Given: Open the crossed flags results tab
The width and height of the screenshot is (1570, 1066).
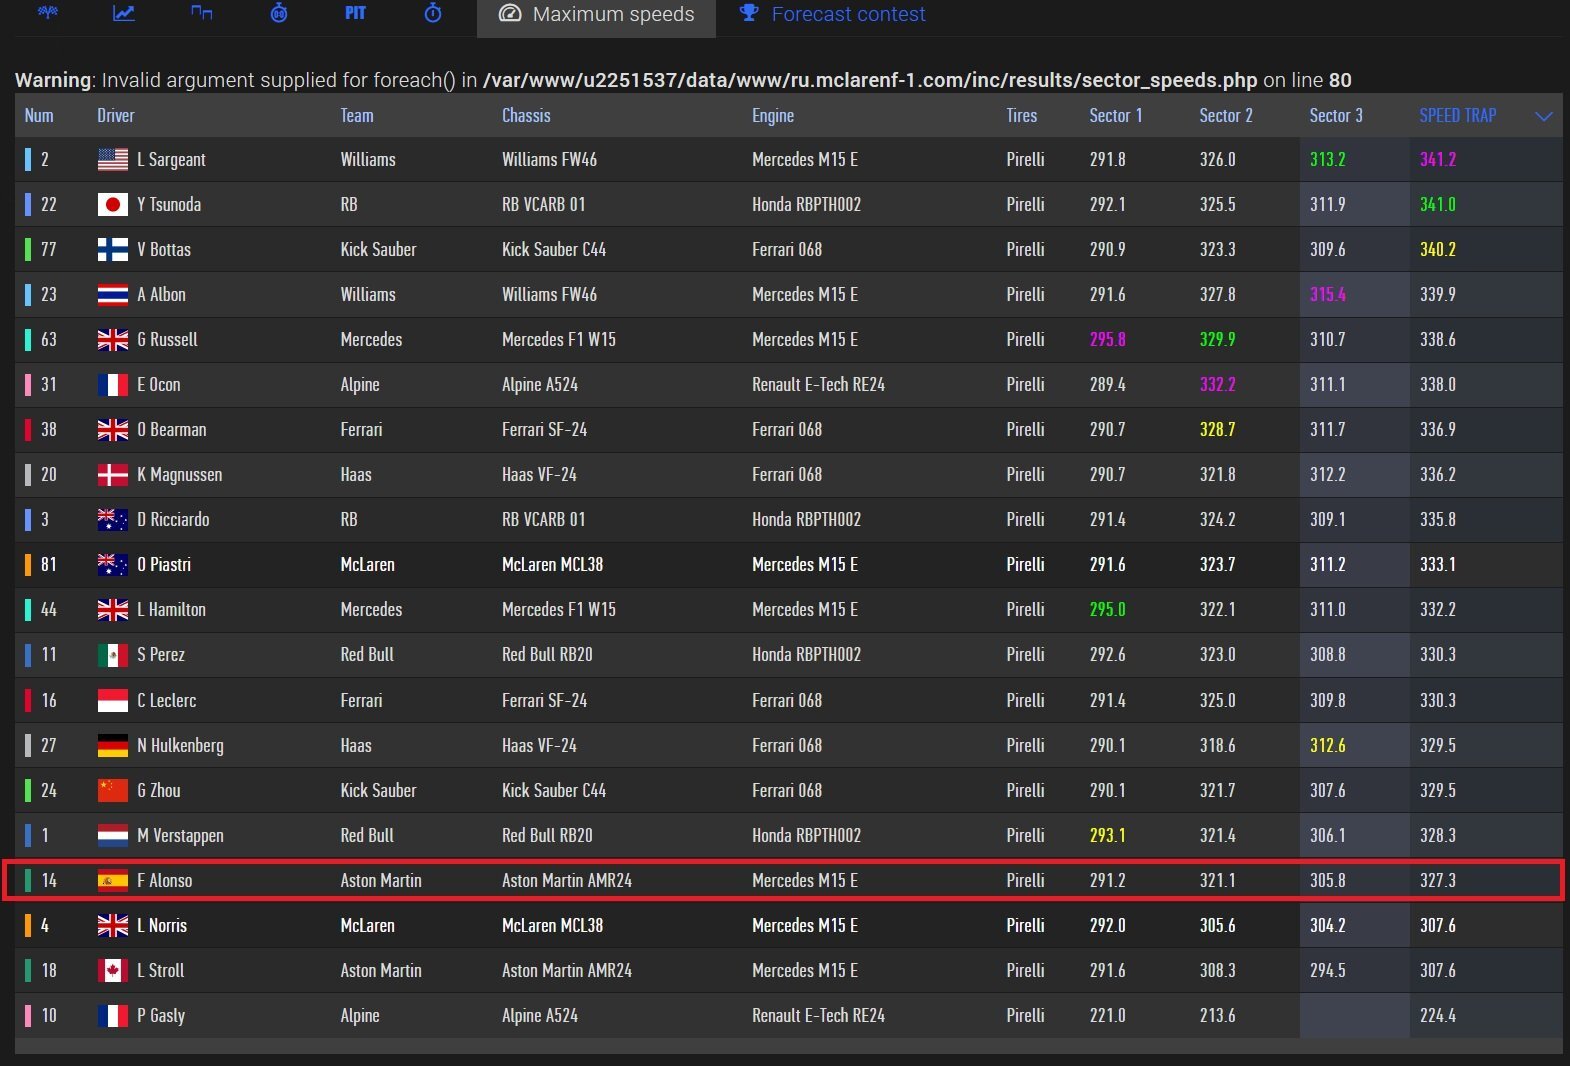Looking at the screenshot, I should 47,13.
